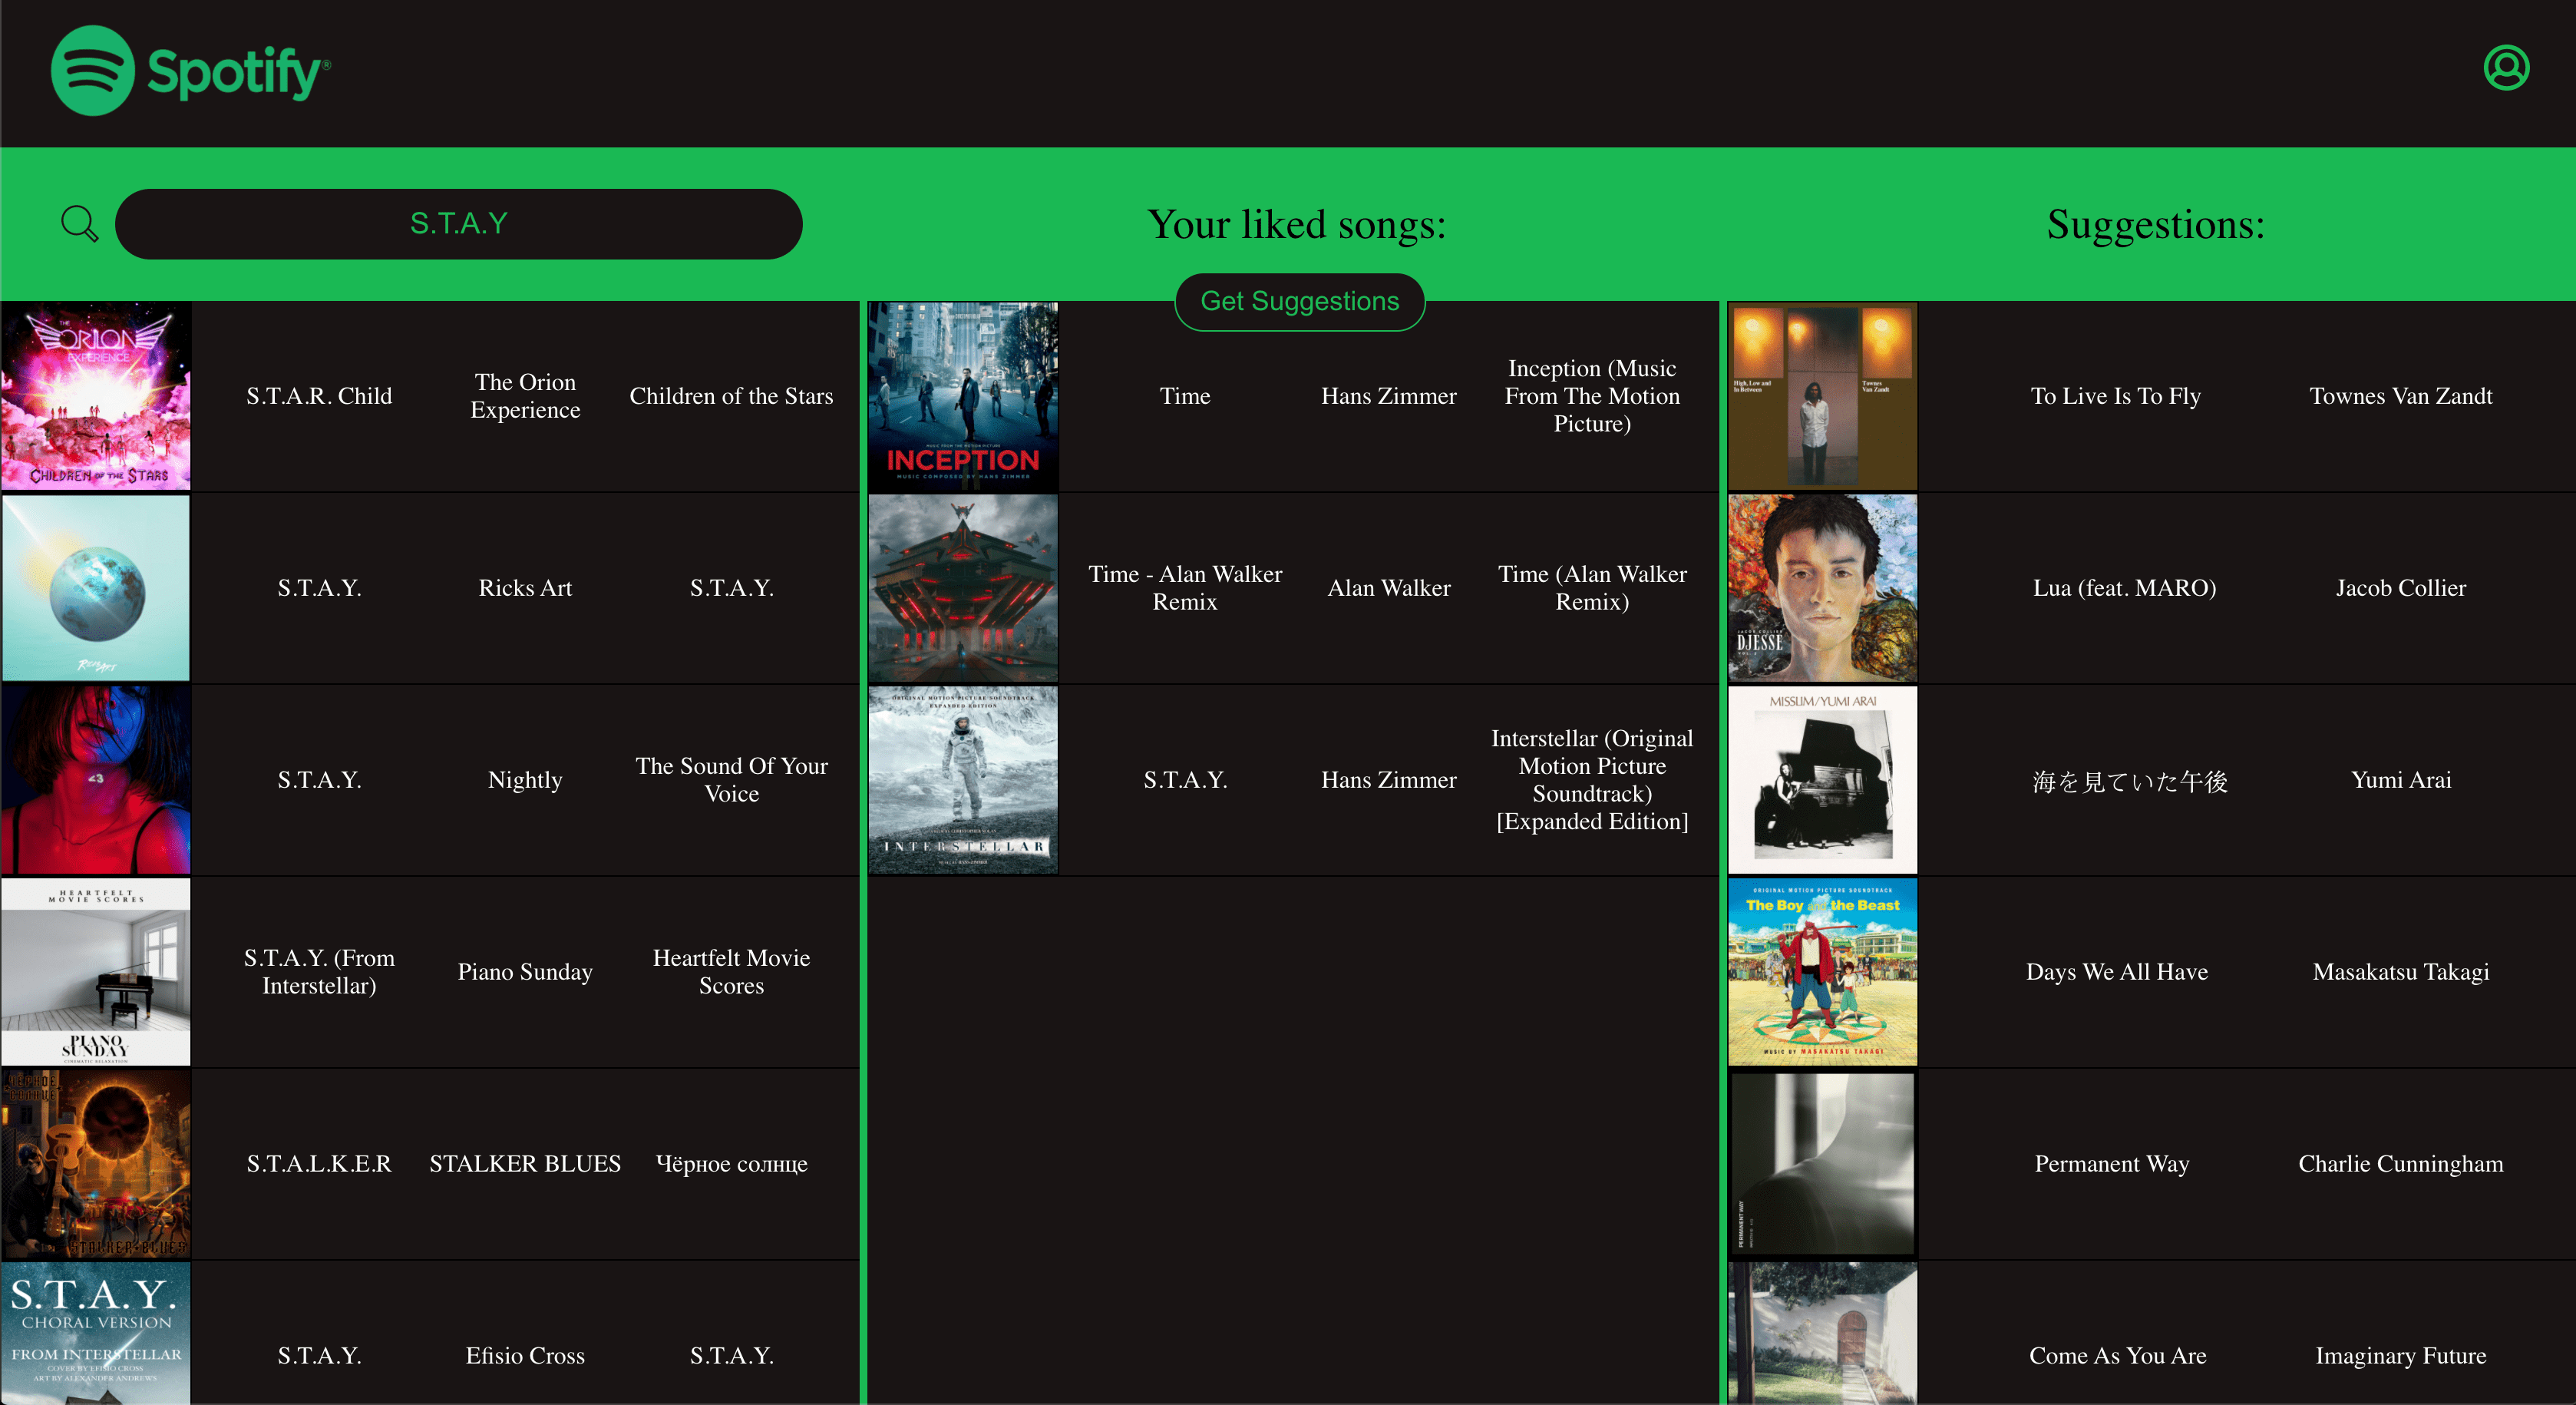Image resolution: width=2576 pixels, height=1405 pixels.
Task: Click artist The Orion Experience
Action: tap(525, 396)
